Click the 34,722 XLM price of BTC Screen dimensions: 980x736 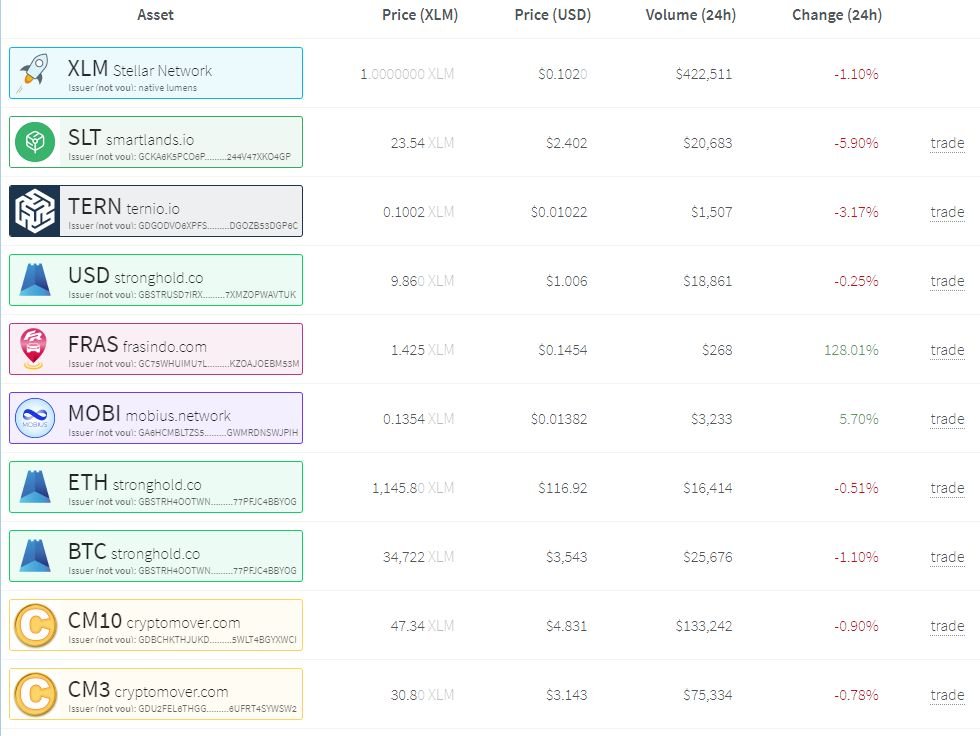[x=418, y=557]
